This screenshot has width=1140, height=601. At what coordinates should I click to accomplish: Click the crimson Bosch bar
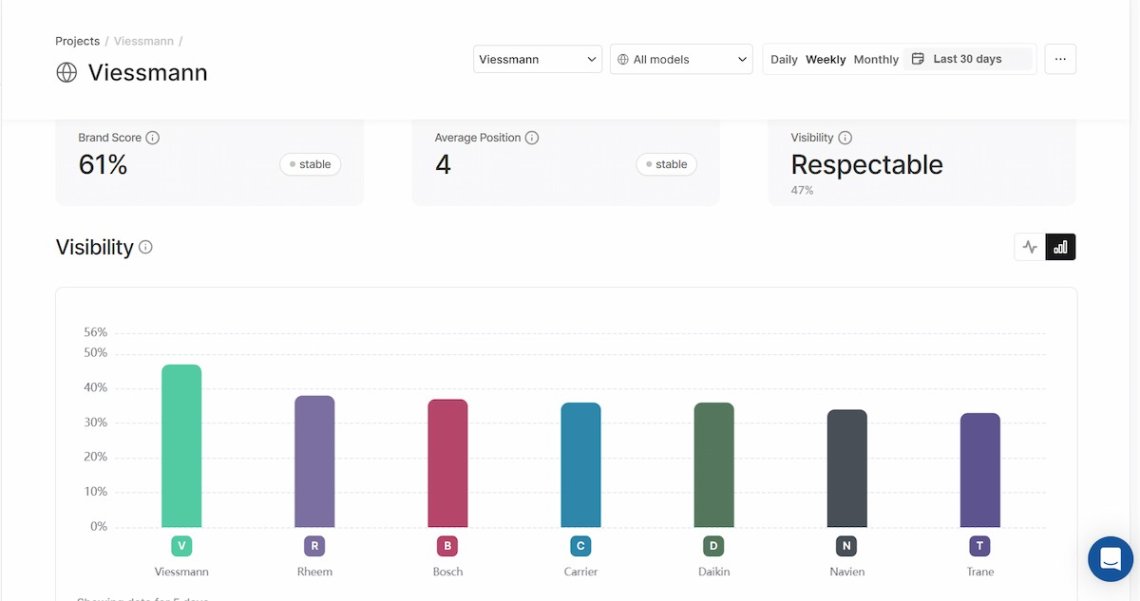448,463
